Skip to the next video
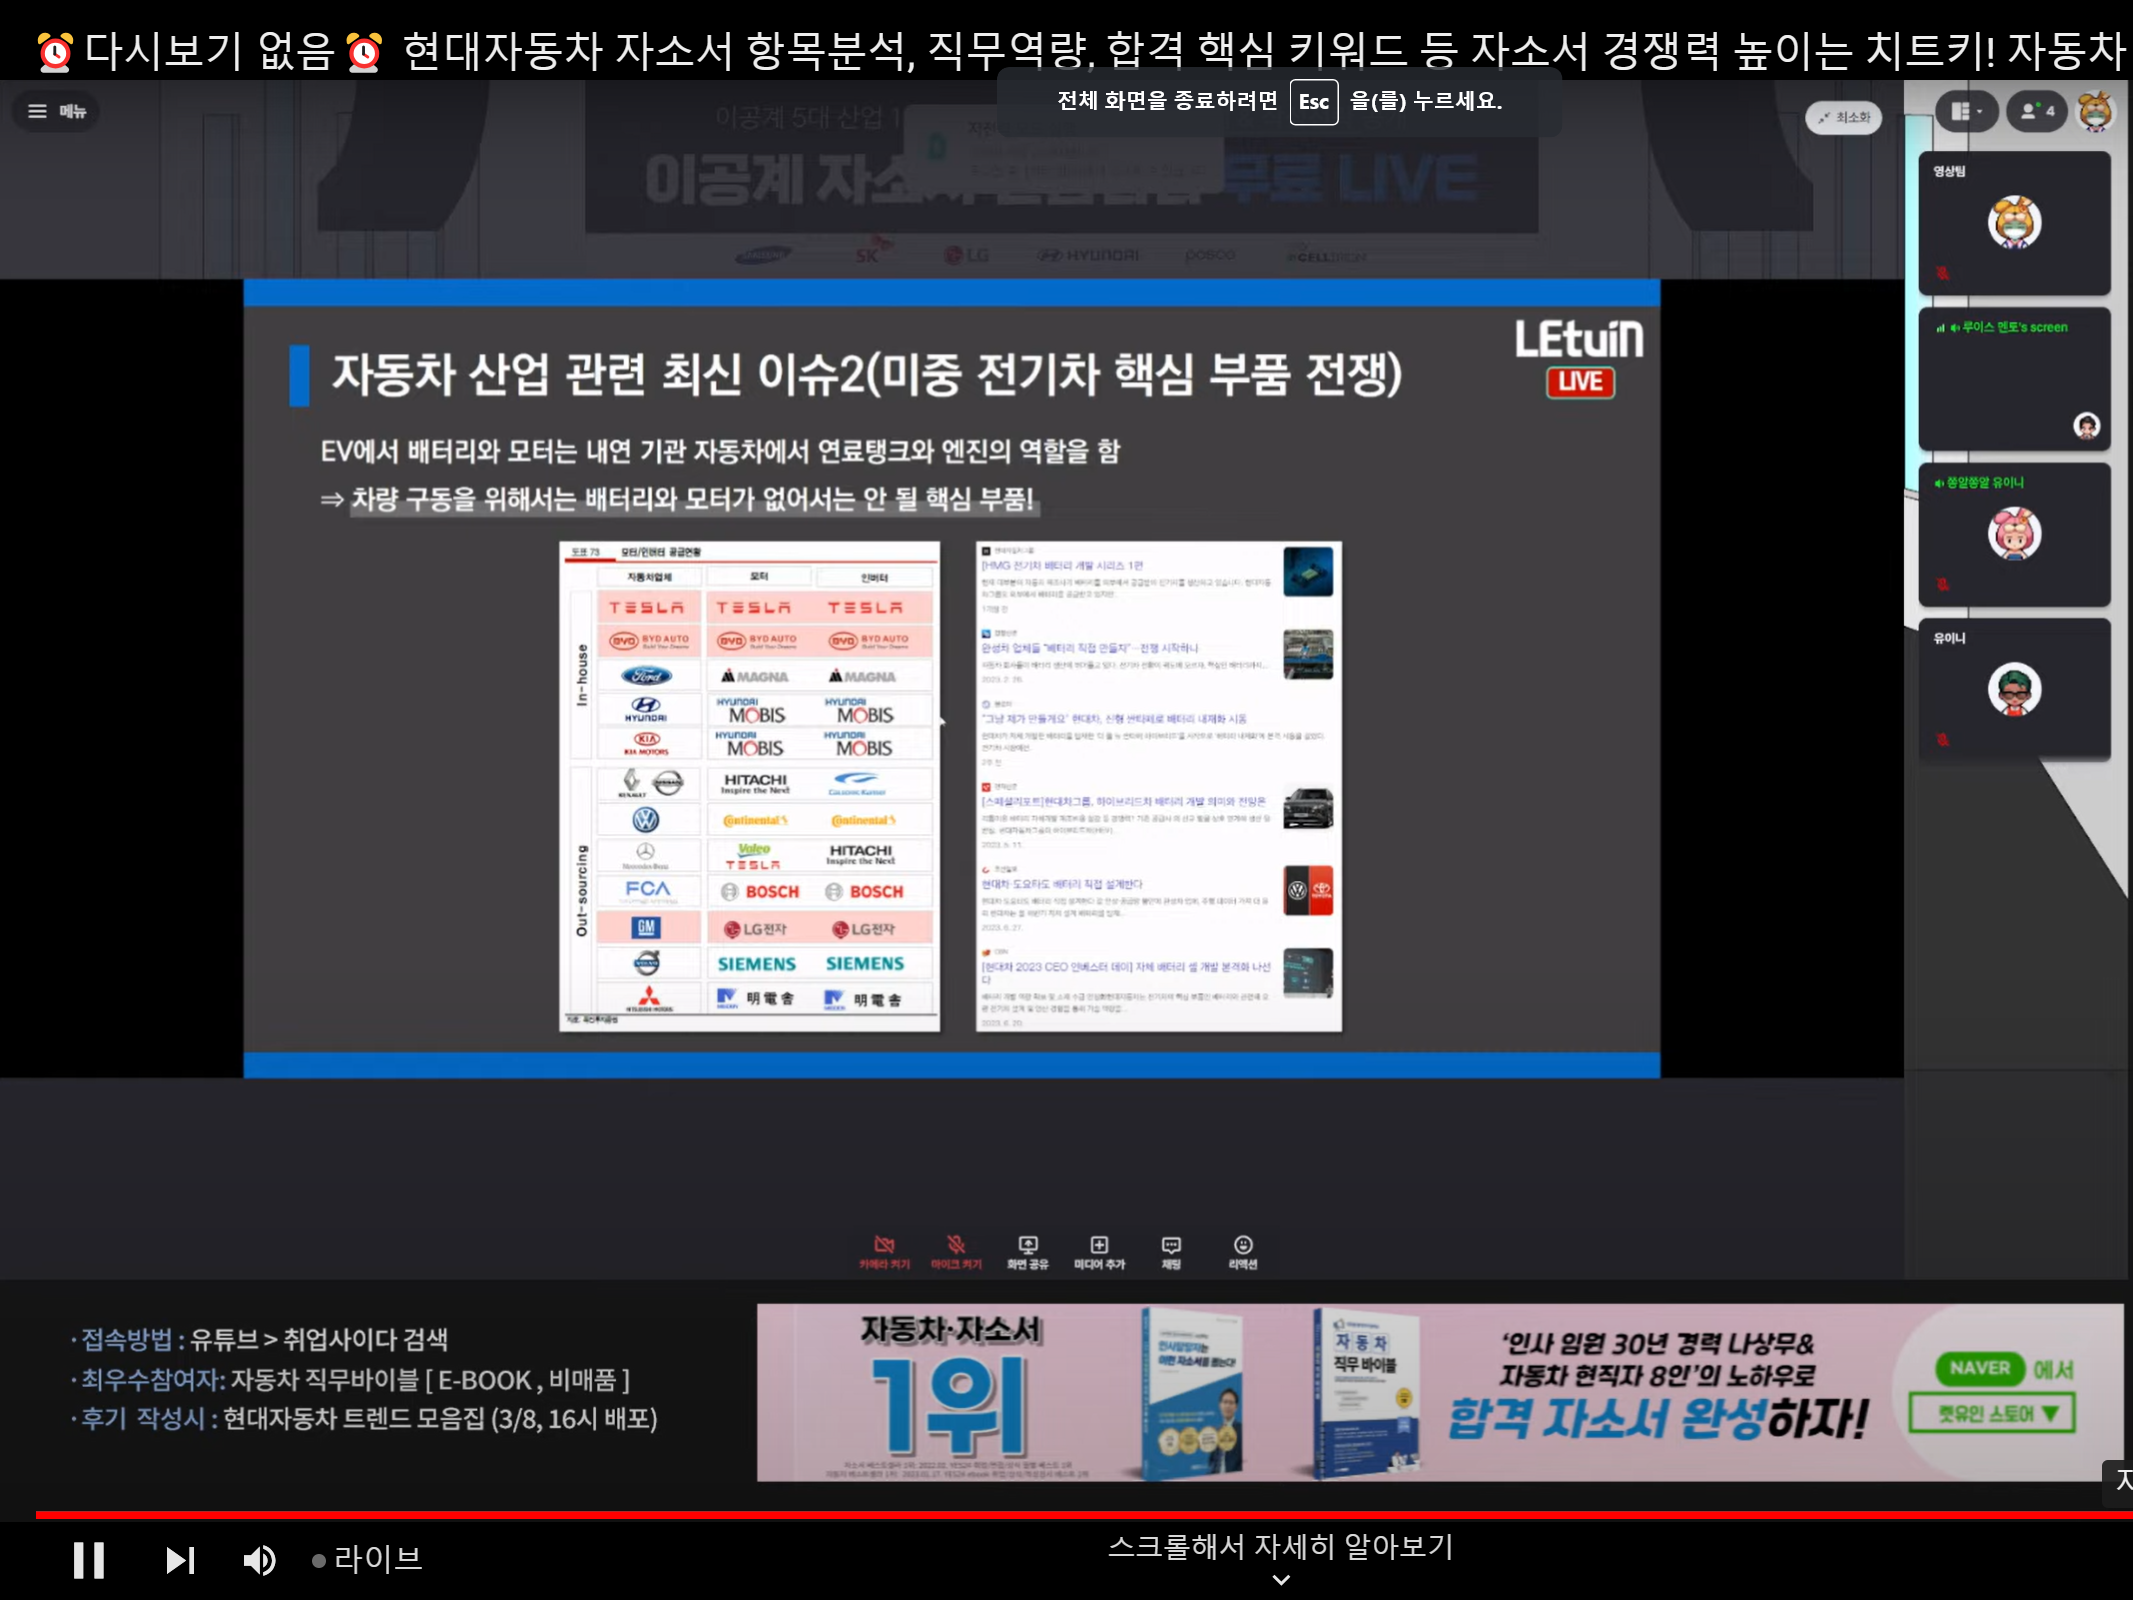The width and height of the screenshot is (2133, 1600). coord(180,1560)
